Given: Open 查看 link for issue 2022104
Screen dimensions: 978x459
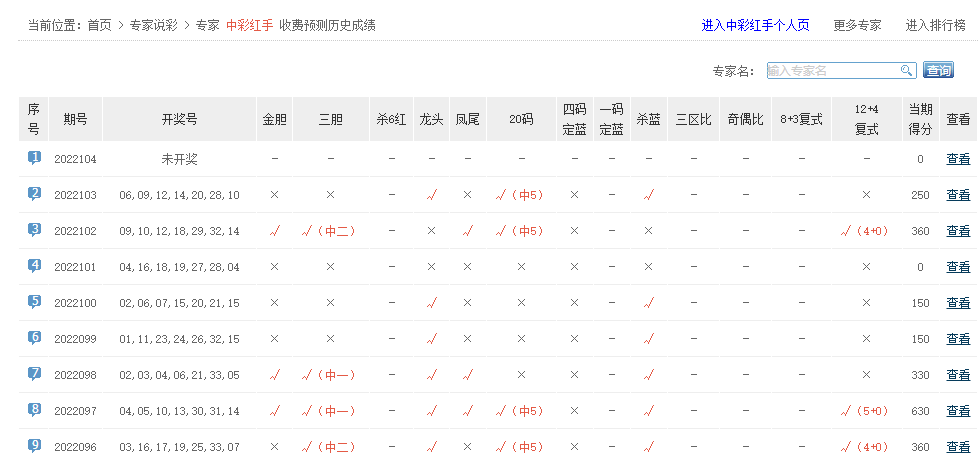Looking at the screenshot, I should click(x=958, y=159).
